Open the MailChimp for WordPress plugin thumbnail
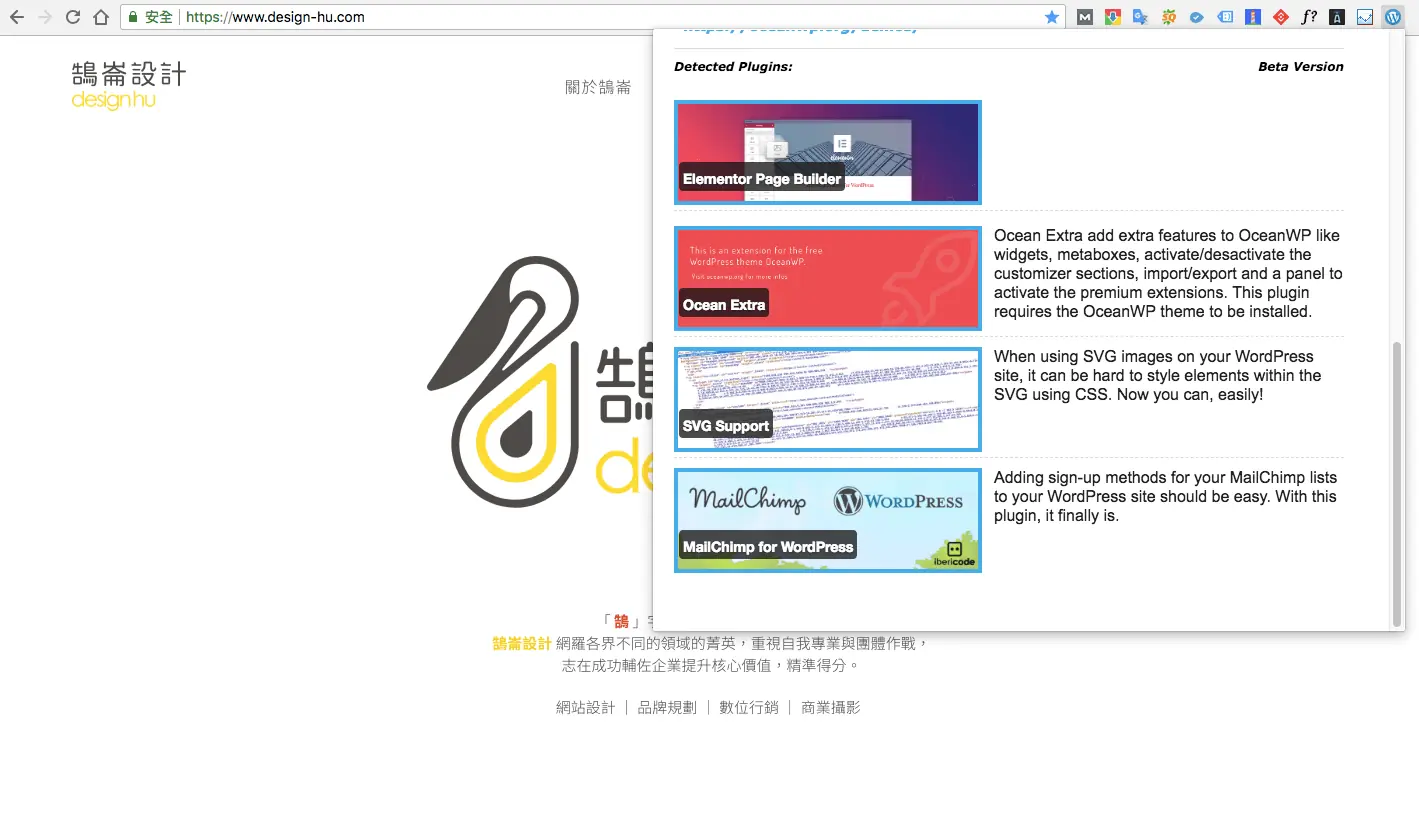1419x820 pixels. [x=828, y=520]
